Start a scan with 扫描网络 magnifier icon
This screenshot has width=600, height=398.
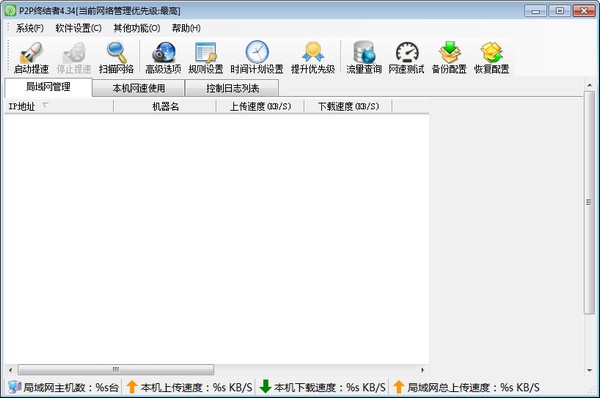[116, 52]
